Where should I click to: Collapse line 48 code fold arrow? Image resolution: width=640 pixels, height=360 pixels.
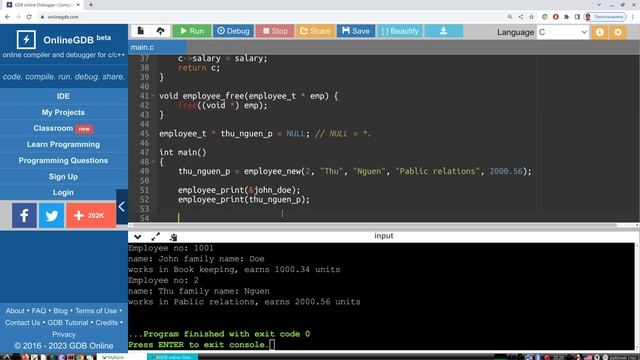[x=153, y=162]
